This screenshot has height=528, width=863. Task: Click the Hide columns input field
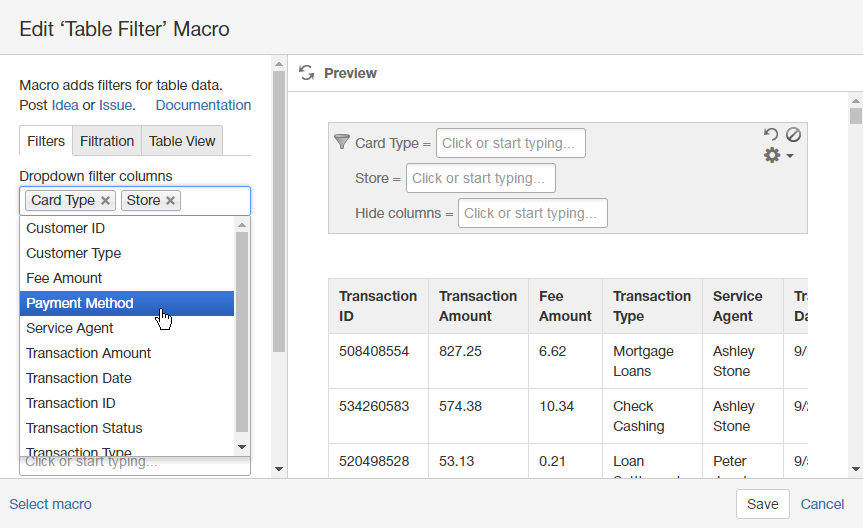click(532, 213)
